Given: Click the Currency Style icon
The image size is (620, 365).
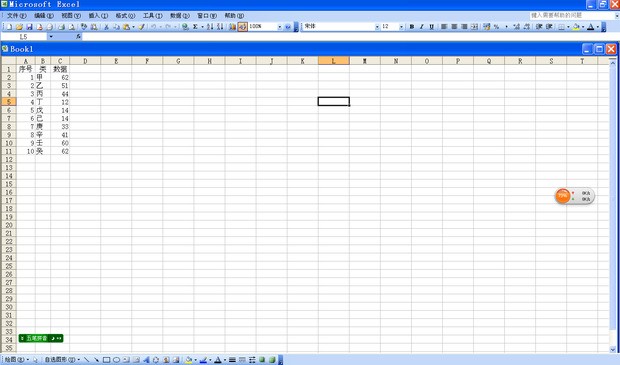Looking at the screenshot, I should click(486, 26).
